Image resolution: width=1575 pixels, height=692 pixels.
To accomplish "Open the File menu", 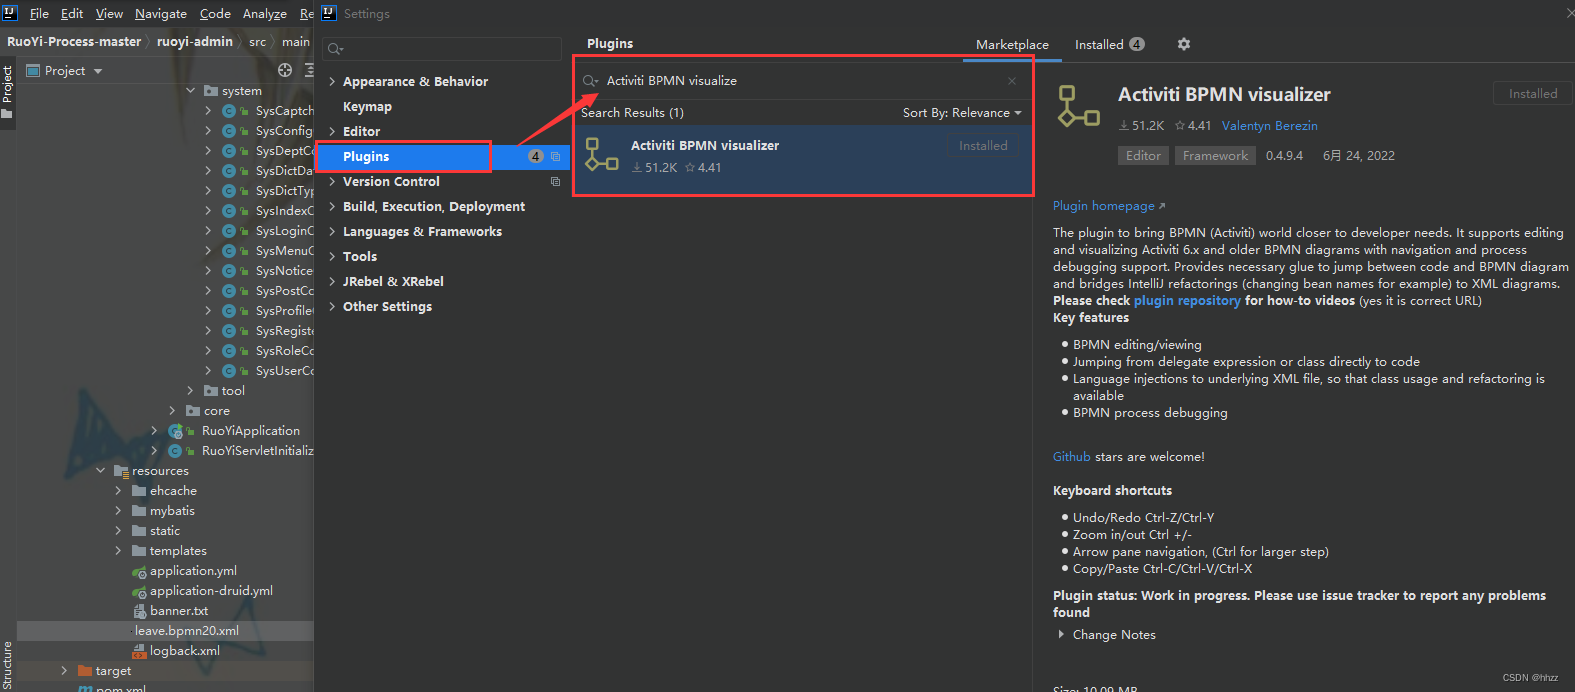I will click(x=39, y=14).
